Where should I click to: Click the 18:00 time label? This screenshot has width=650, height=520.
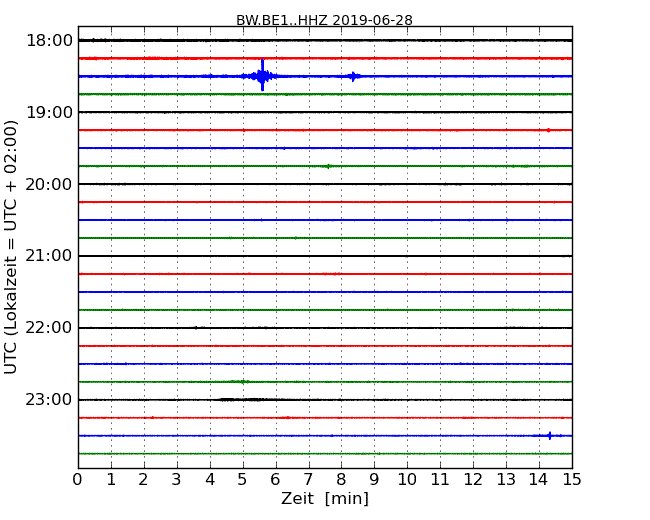pos(49,41)
